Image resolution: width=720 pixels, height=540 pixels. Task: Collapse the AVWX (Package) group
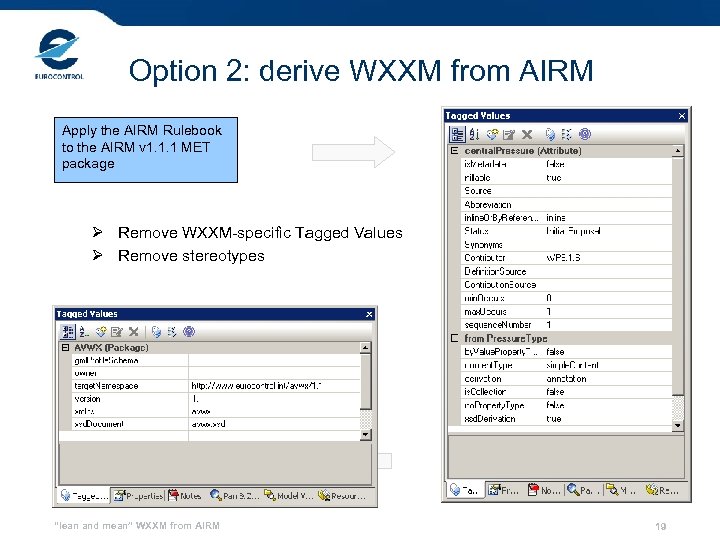pos(65,348)
